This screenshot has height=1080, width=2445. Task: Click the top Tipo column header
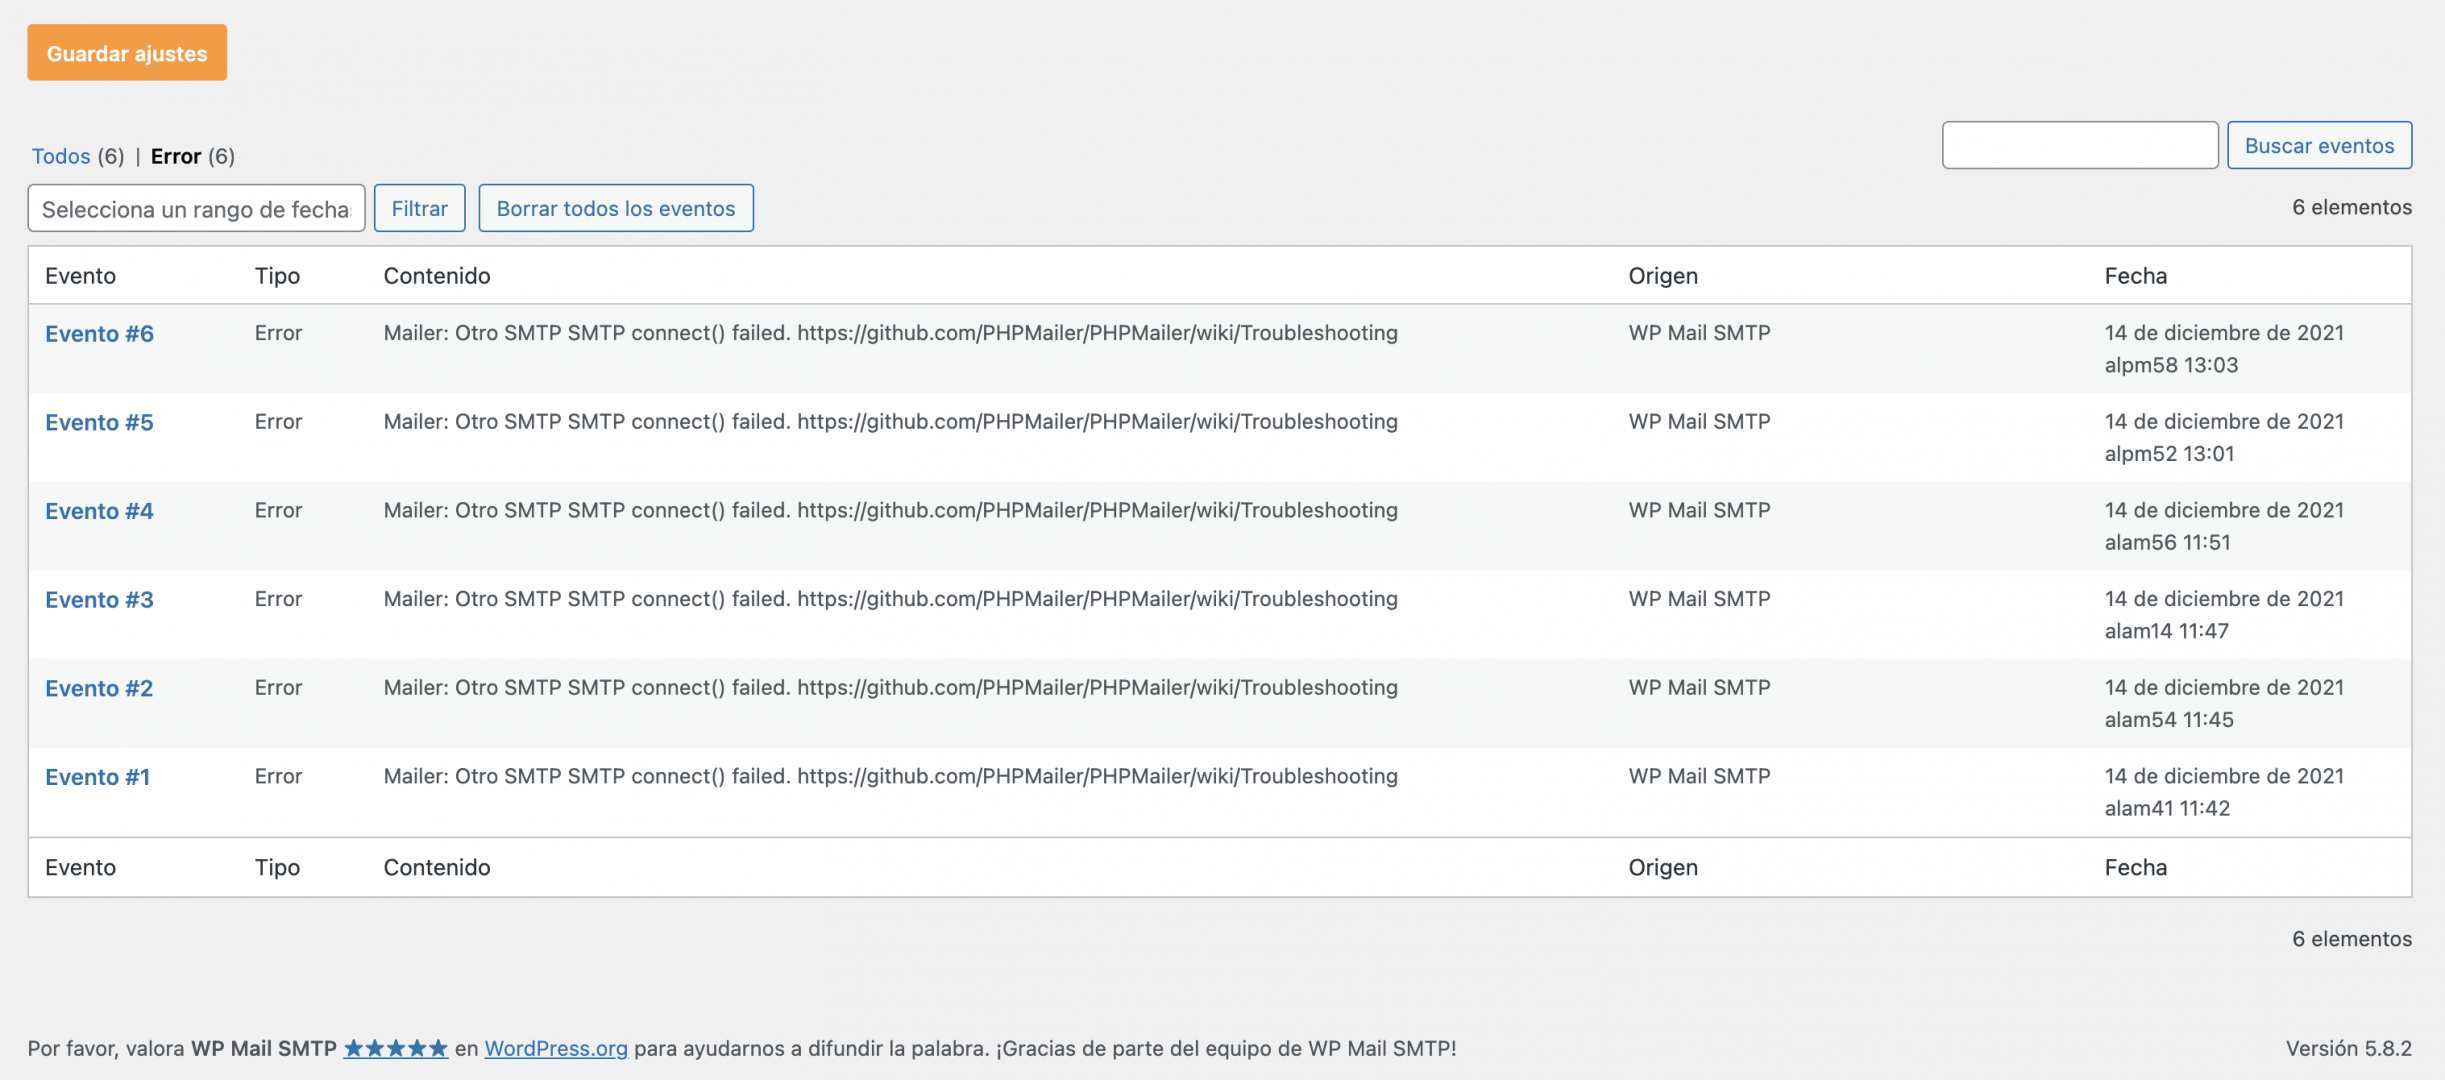coord(277,275)
